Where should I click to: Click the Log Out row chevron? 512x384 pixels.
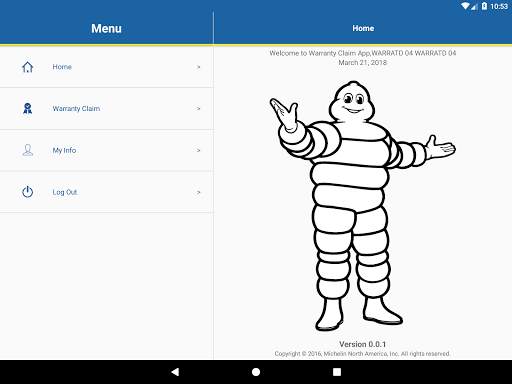[x=199, y=192]
